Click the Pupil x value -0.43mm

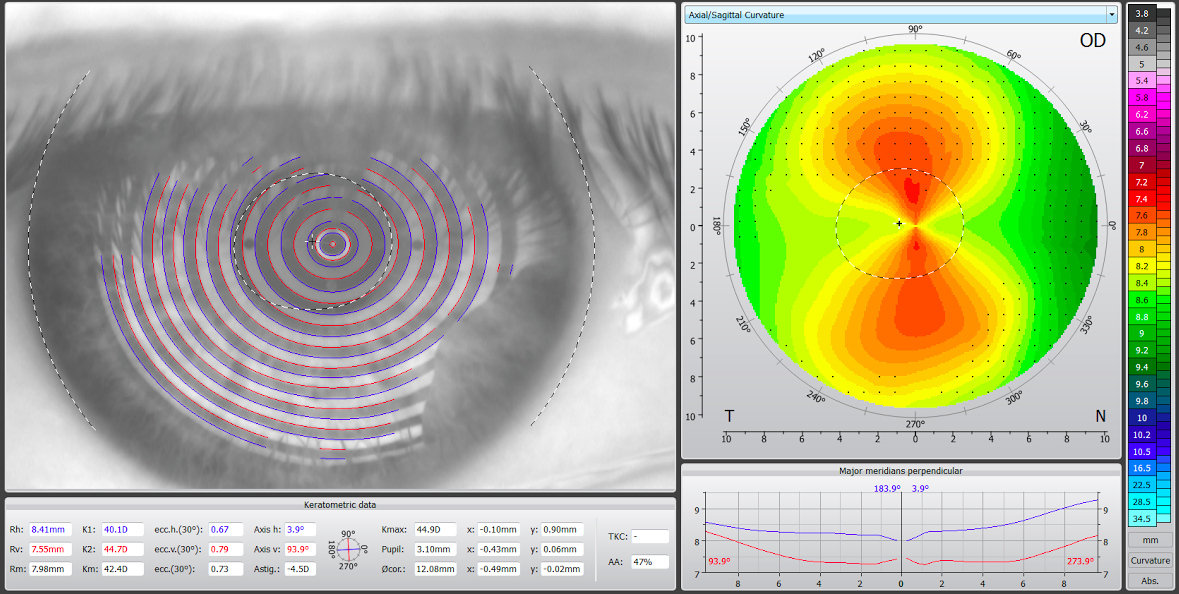pos(498,549)
